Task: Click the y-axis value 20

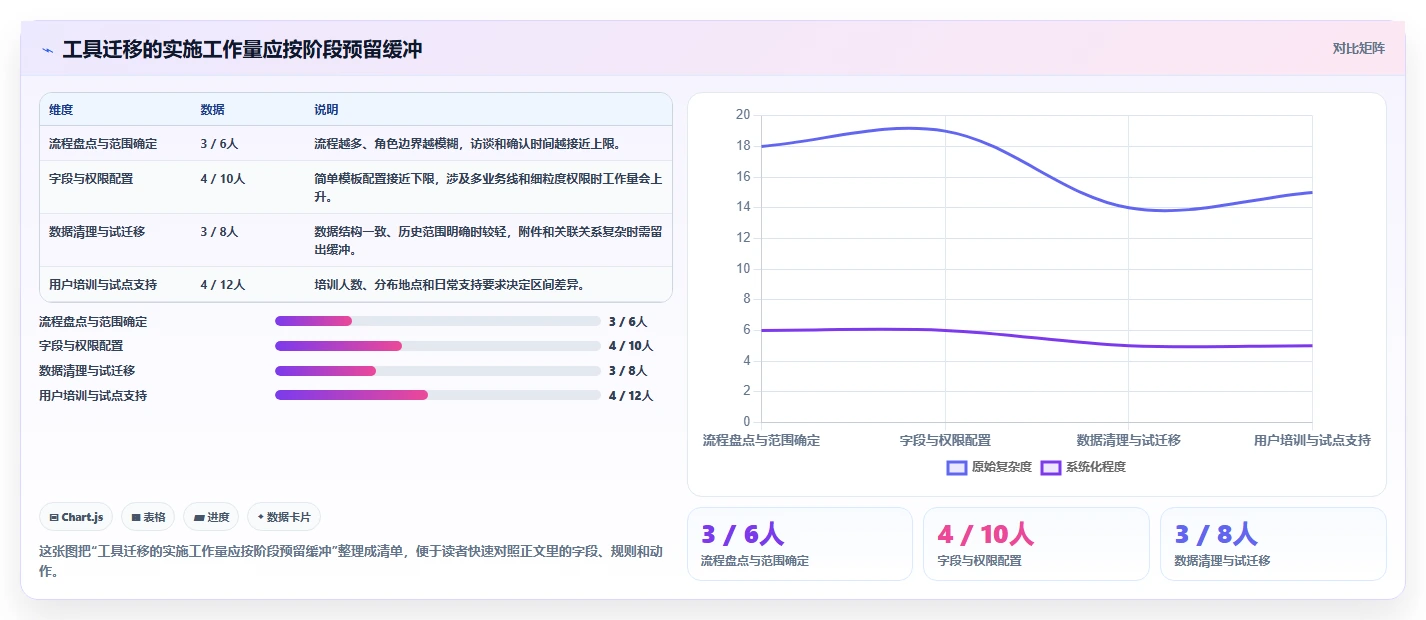Action: click(x=742, y=115)
